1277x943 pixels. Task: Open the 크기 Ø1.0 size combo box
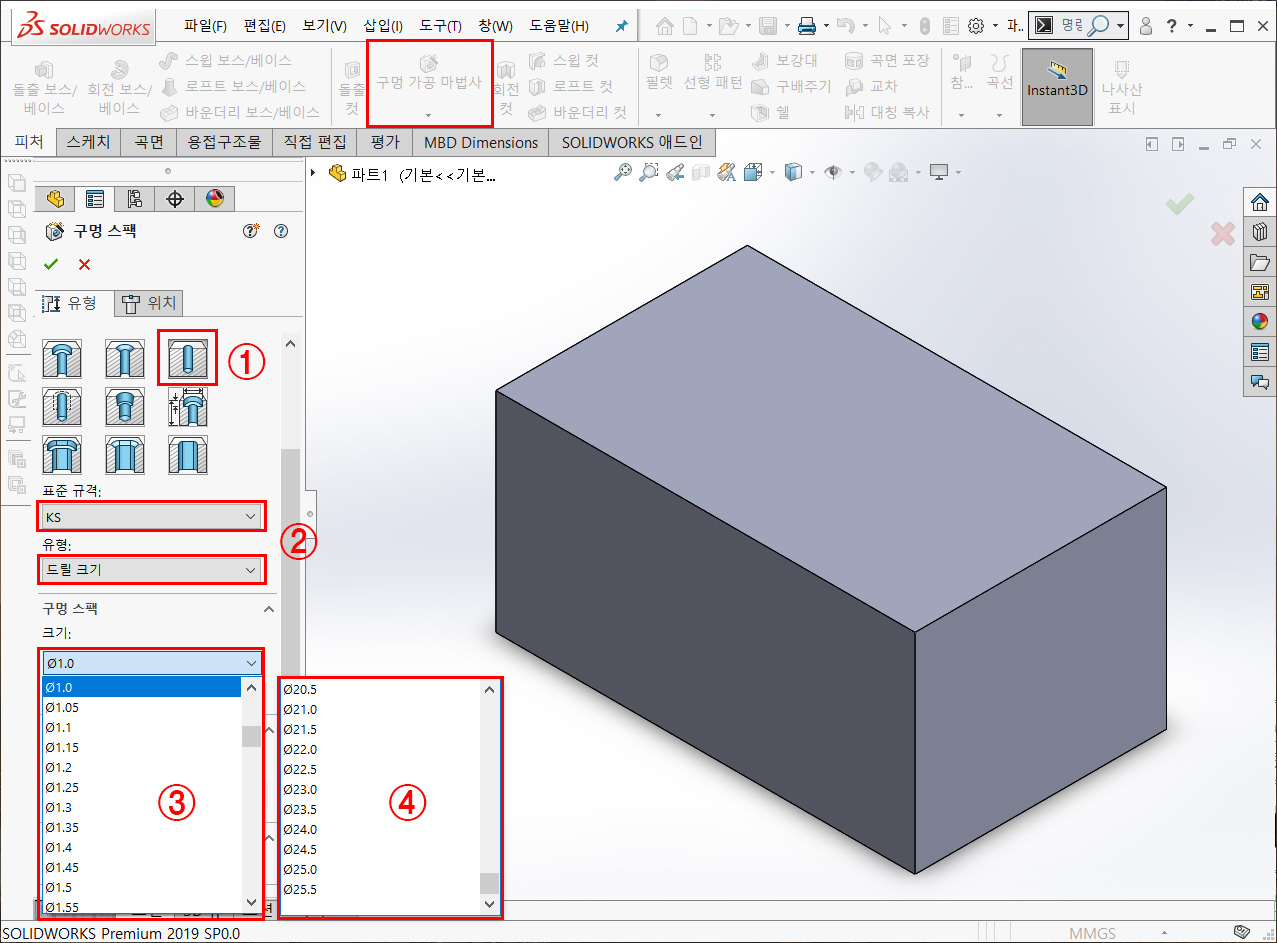pyautogui.click(x=151, y=662)
